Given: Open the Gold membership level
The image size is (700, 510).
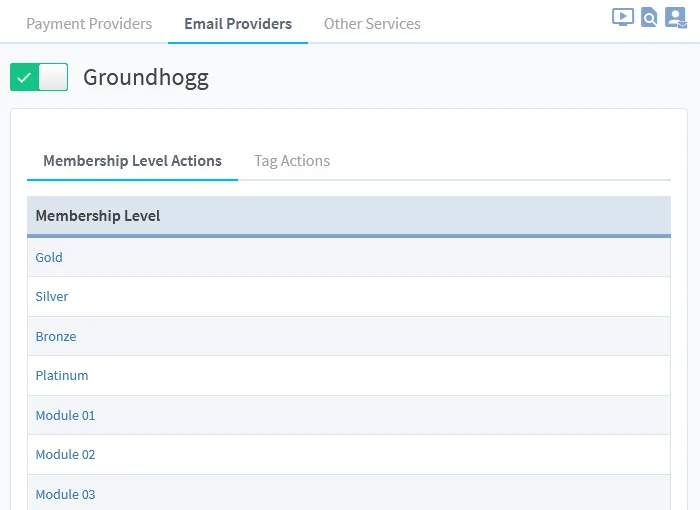Looking at the screenshot, I should pyautogui.click(x=49, y=257).
